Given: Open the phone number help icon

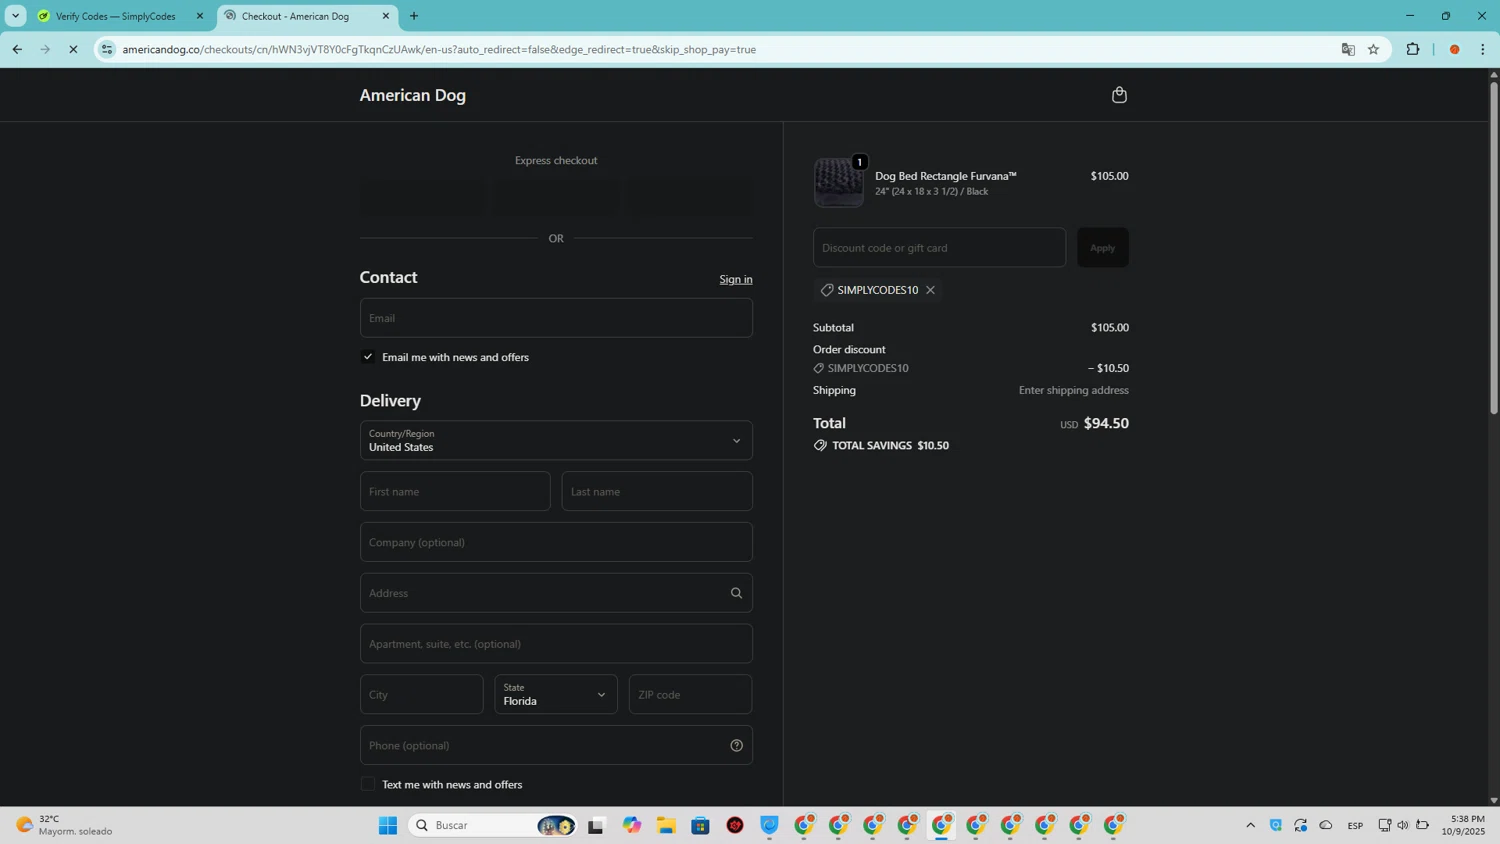Looking at the screenshot, I should point(736,745).
